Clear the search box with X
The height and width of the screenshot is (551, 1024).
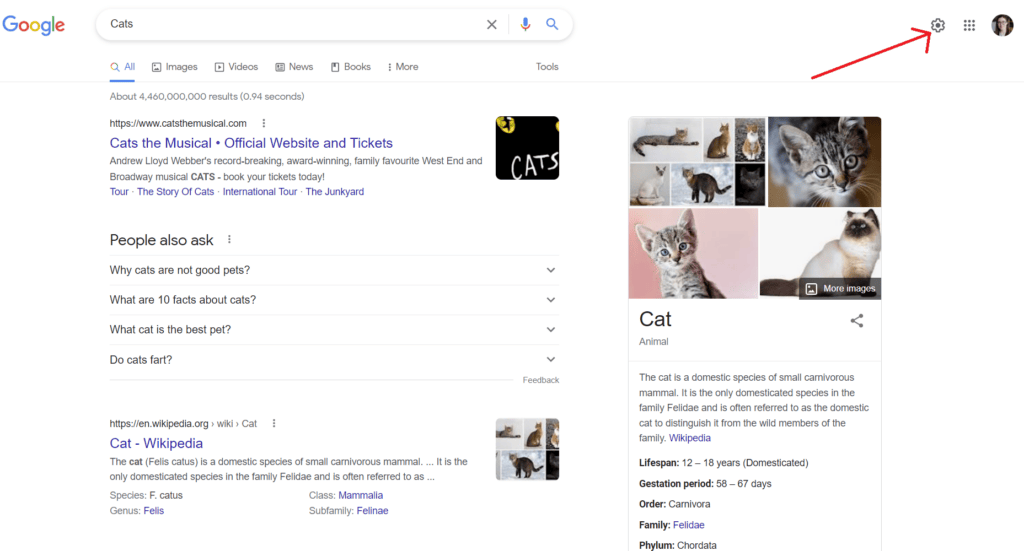pos(492,24)
